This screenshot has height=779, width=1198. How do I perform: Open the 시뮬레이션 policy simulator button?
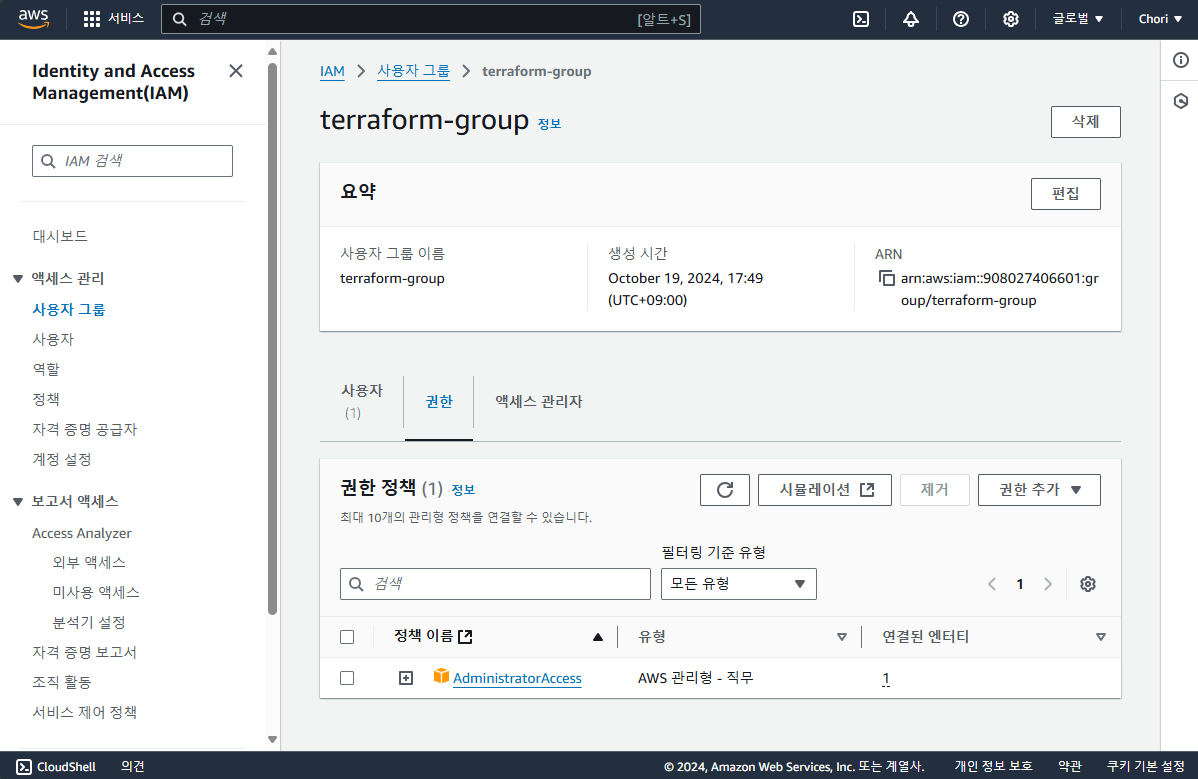point(824,490)
